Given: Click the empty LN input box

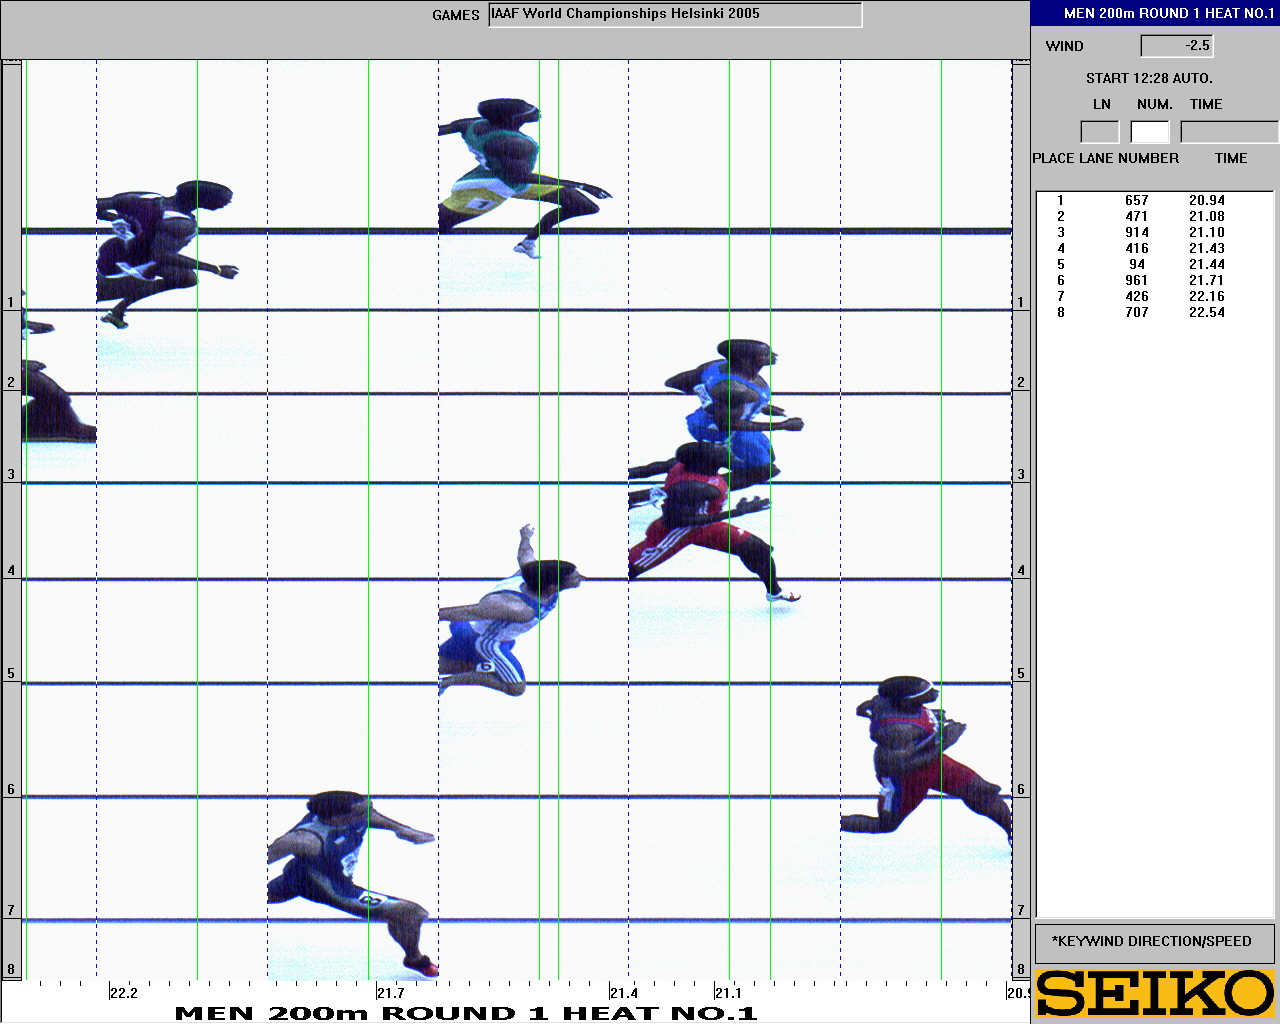Looking at the screenshot, I should coord(1100,132).
